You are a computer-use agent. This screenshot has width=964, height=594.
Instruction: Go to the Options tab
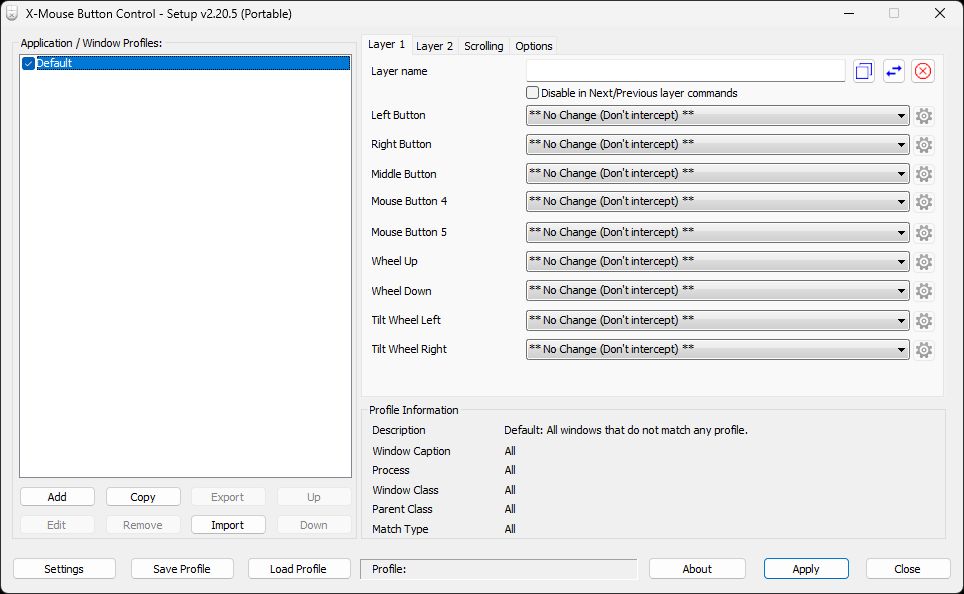pyautogui.click(x=534, y=46)
